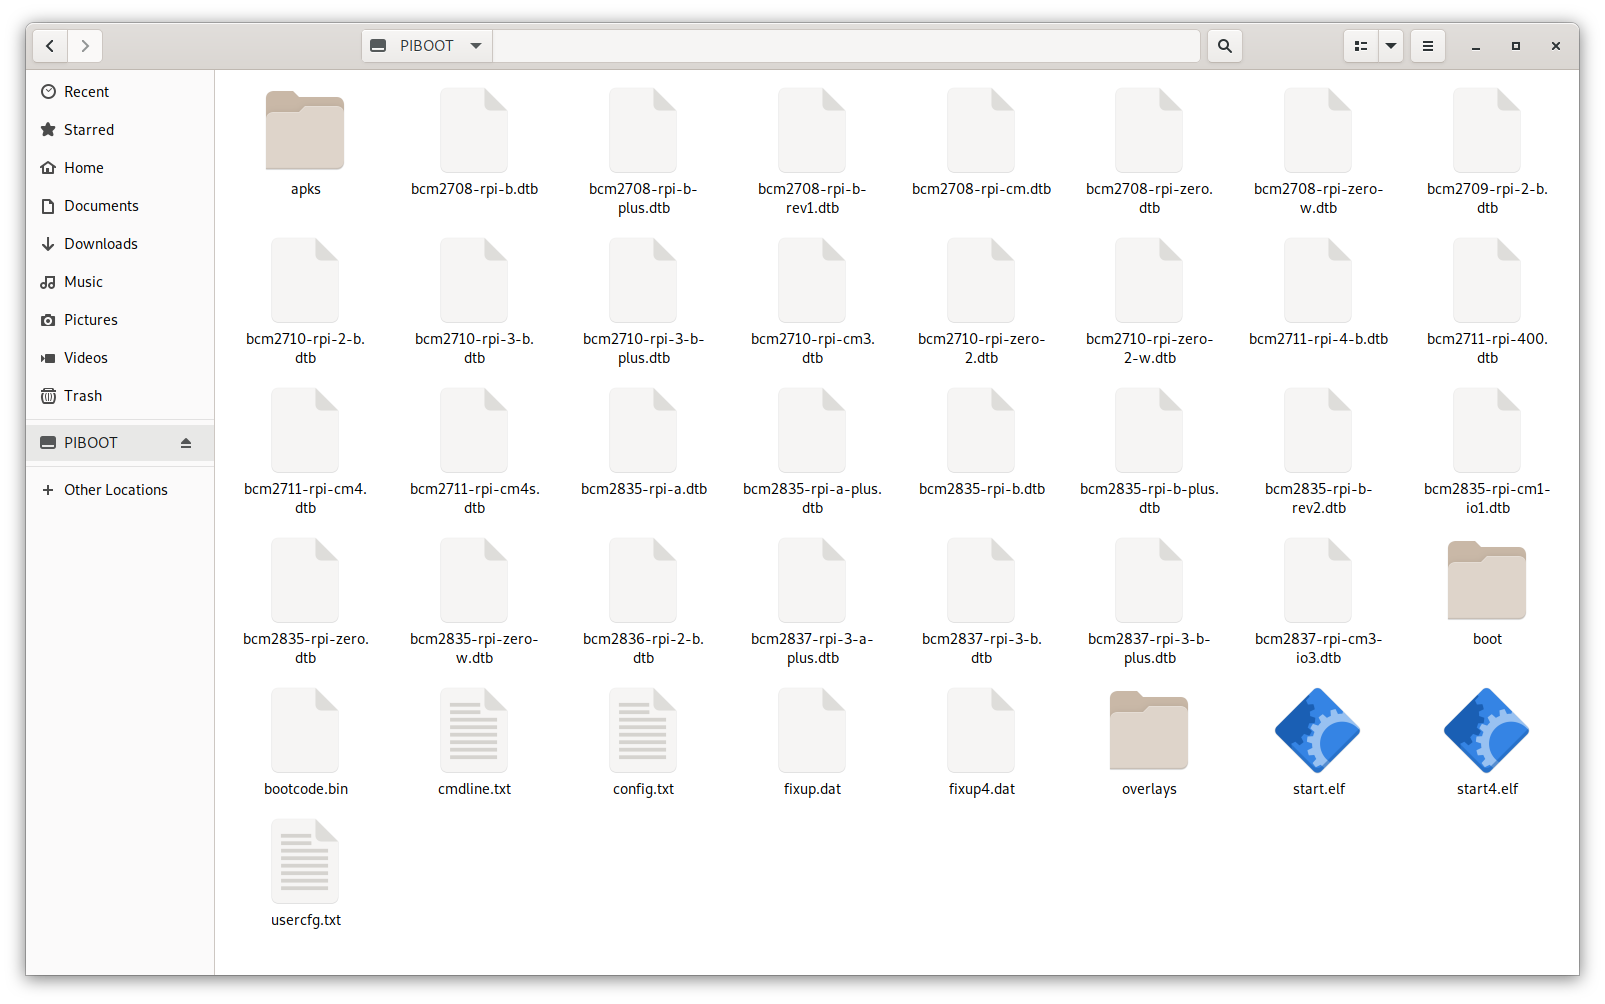The width and height of the screenshot is (1605, 1004).
Task: Select the bcm2710-rpi-cm3.dtb file icon
Action: tap(812, 280)
